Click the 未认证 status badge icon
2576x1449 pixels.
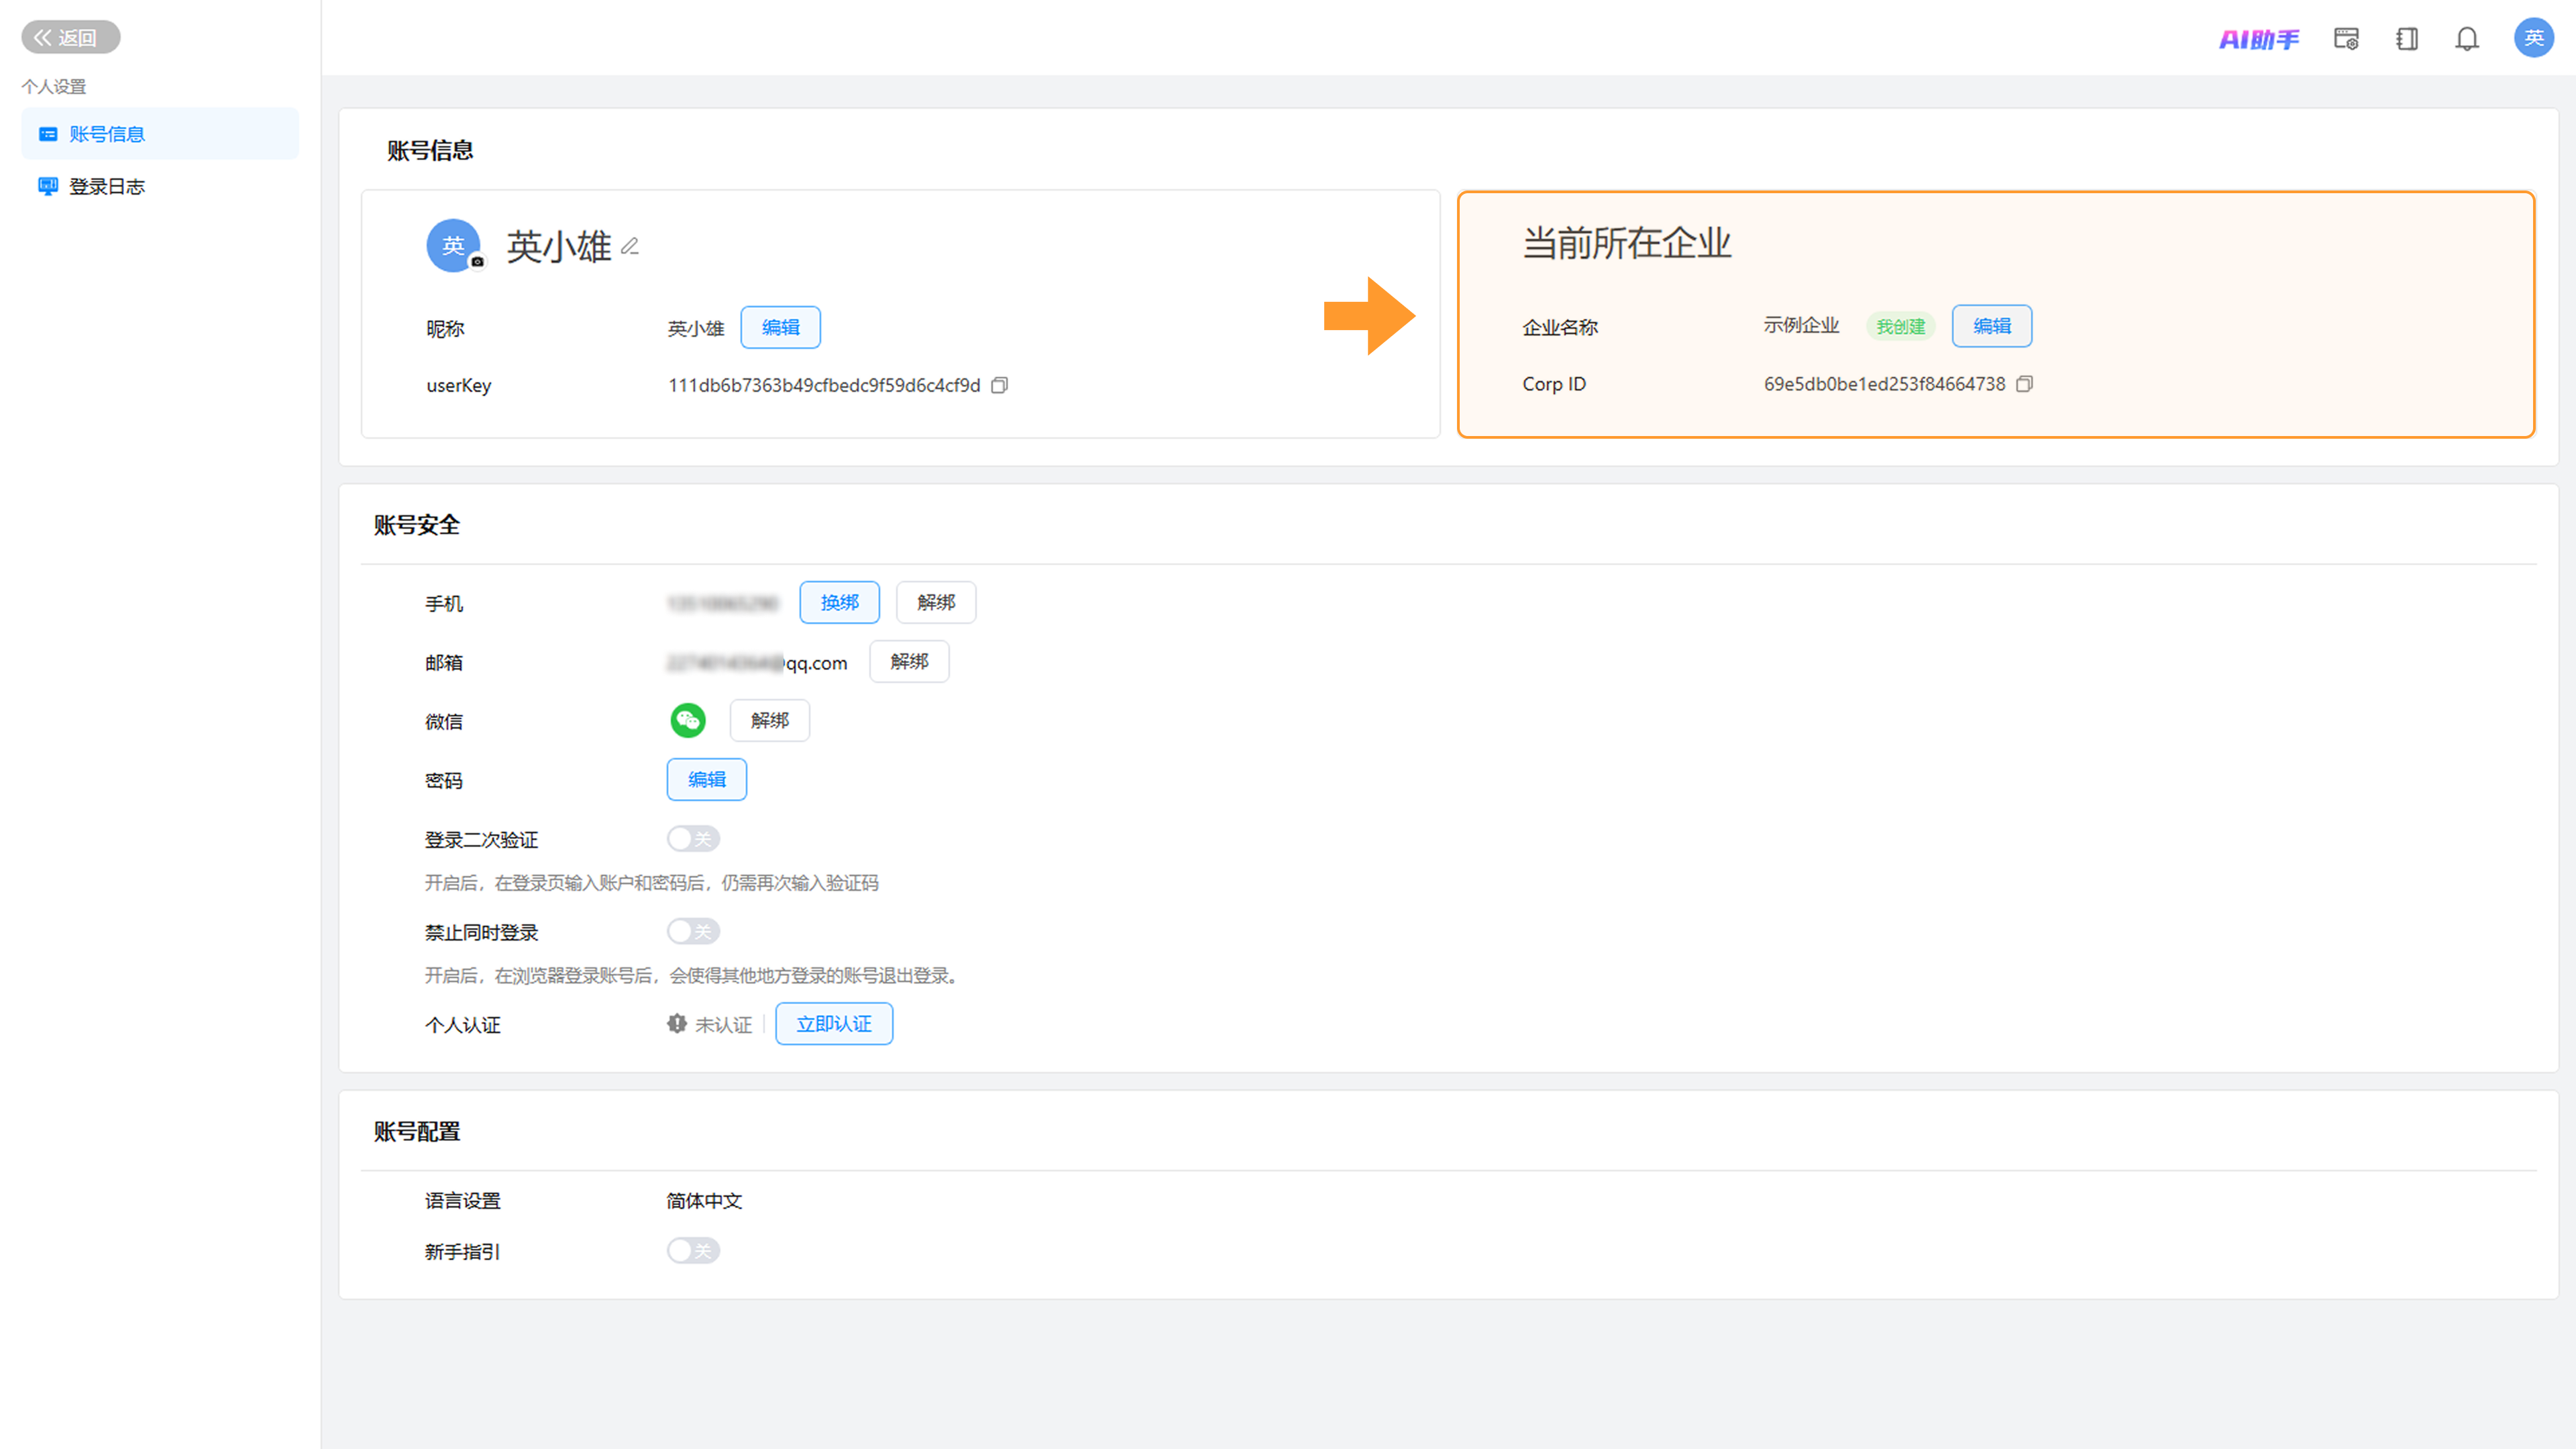(677, 1023)
